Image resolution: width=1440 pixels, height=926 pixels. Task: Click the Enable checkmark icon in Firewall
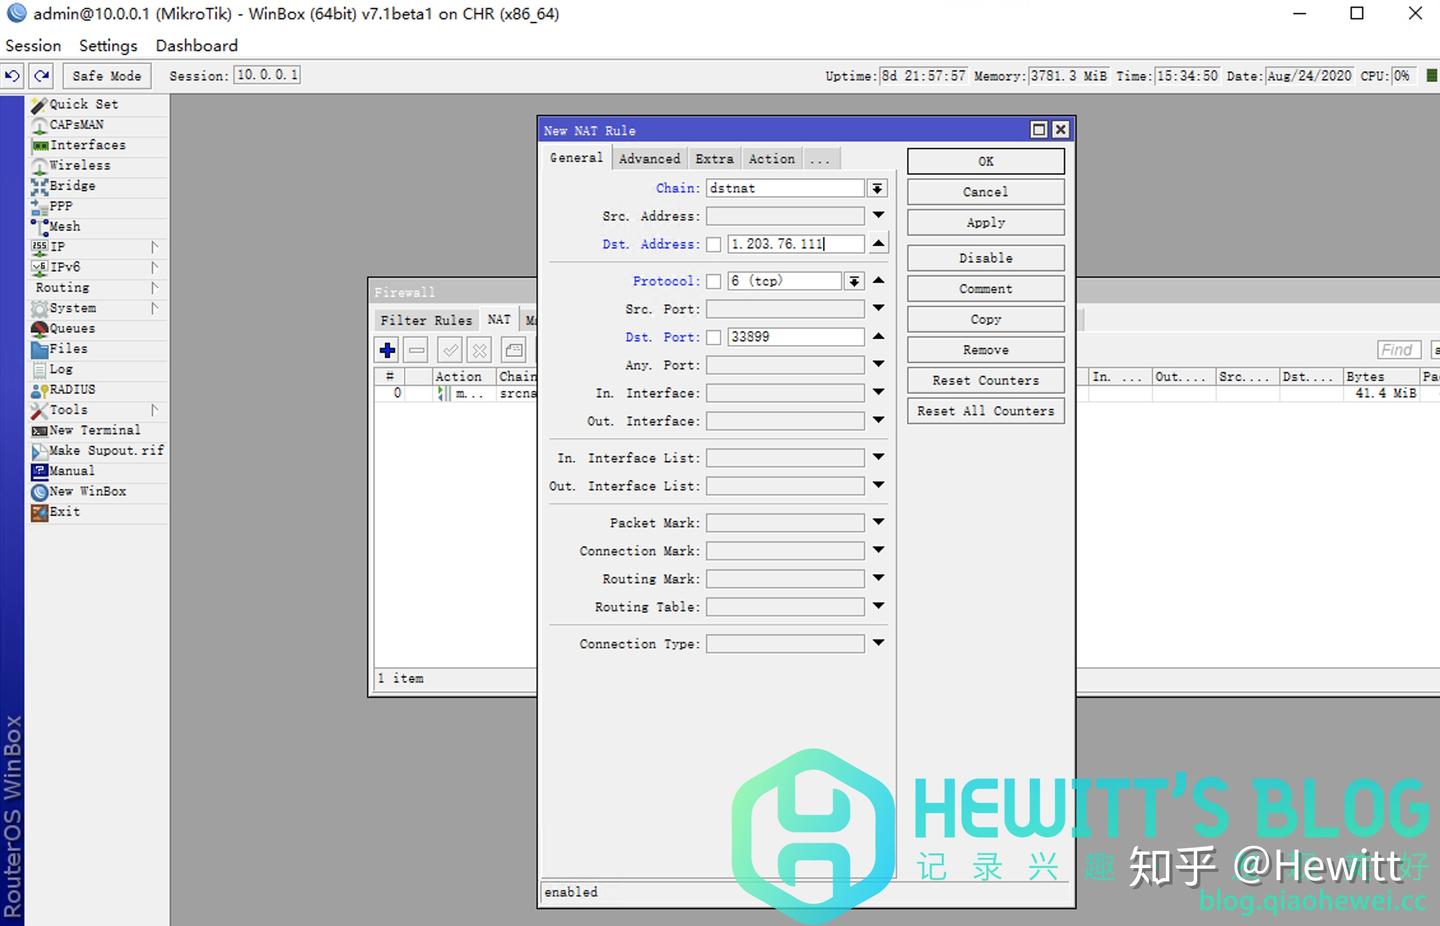click(451, 350)
